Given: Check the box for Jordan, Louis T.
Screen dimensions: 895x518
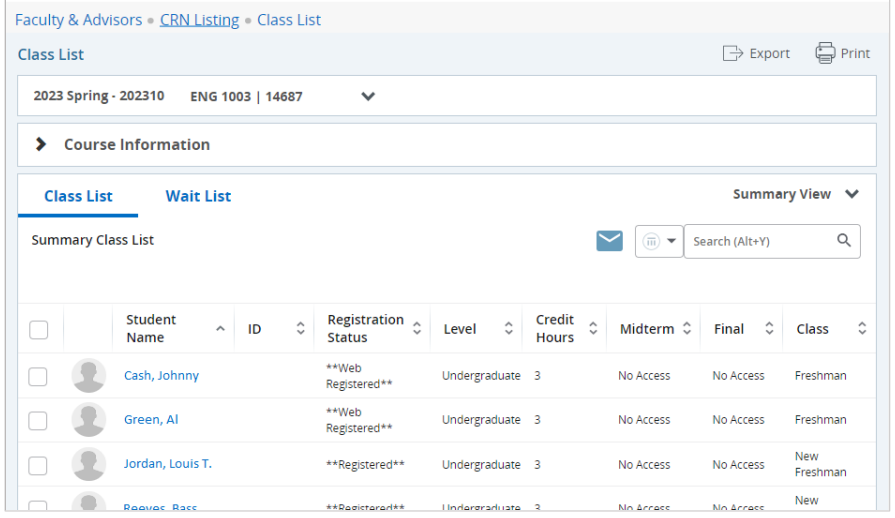Looking at the screenshot, I should (38, 466).
